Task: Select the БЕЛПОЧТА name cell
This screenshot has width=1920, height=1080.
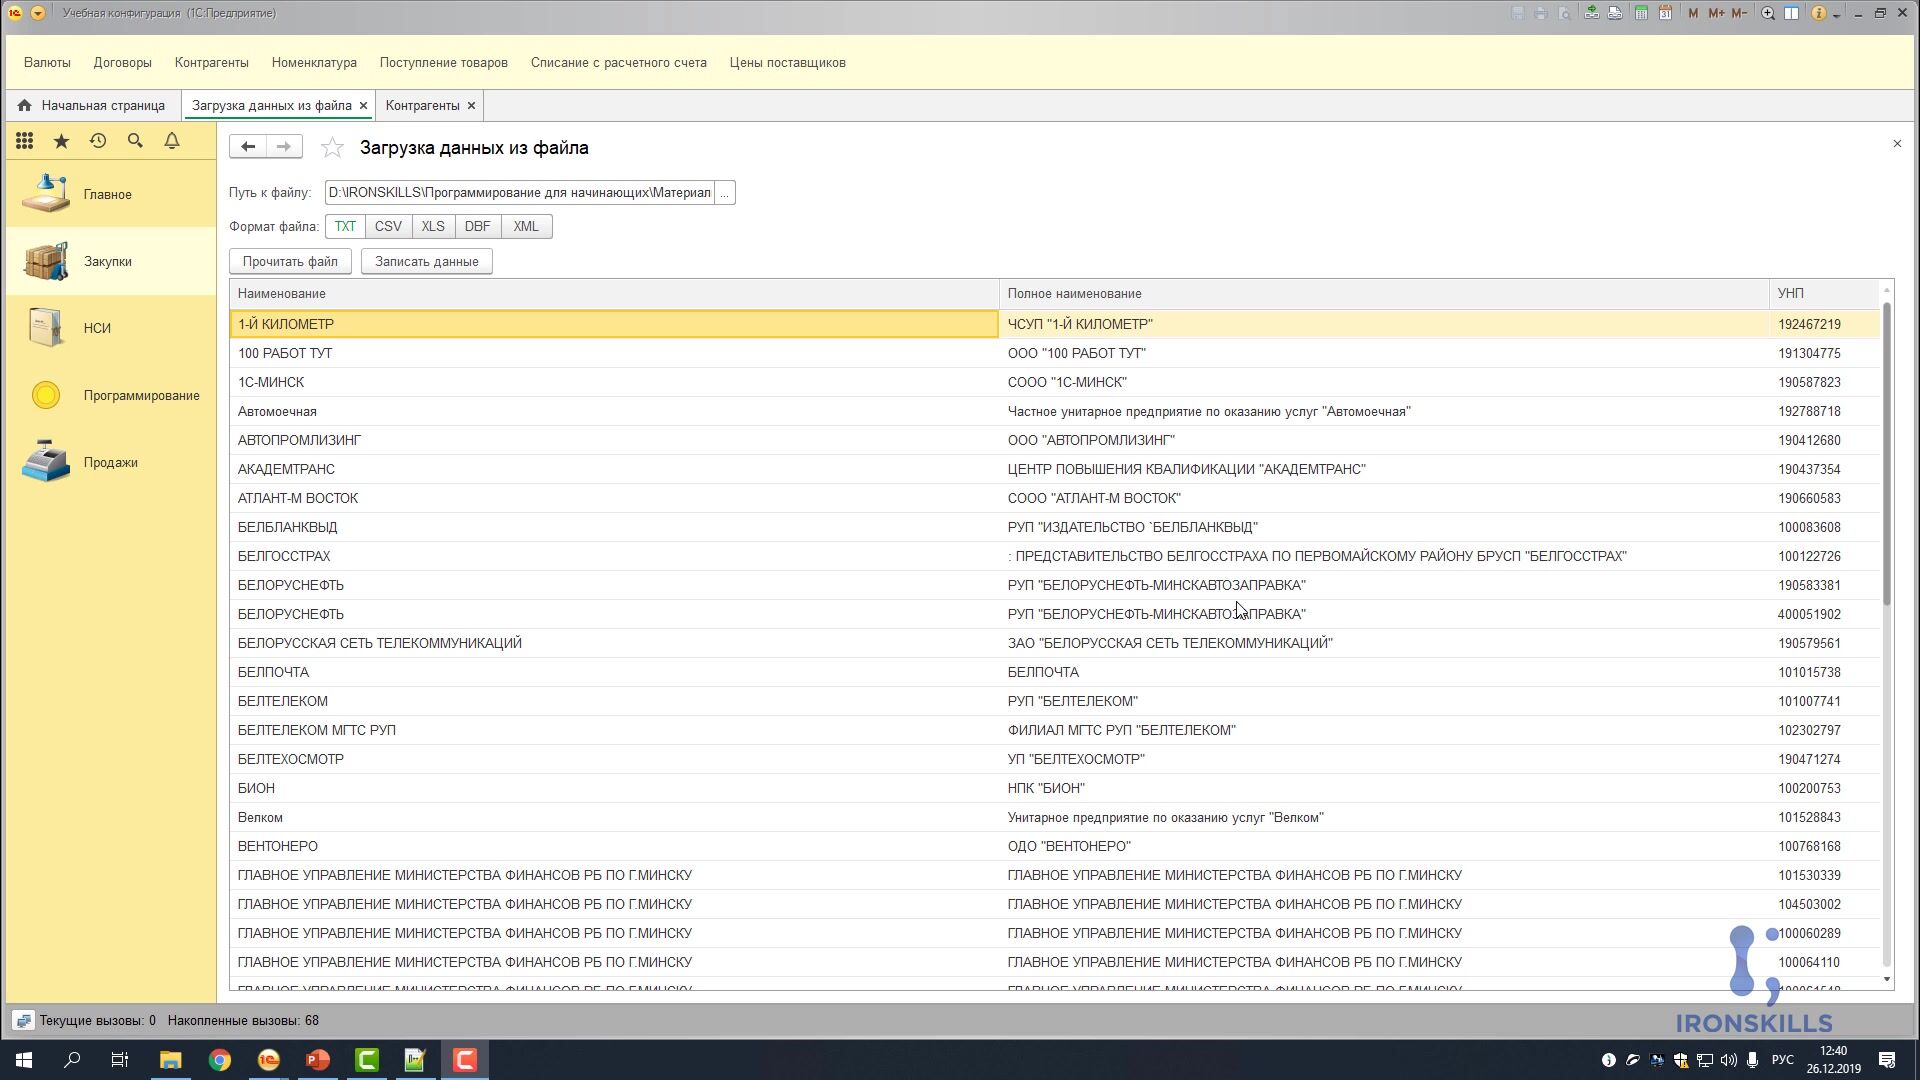Action: pos(614,672)
